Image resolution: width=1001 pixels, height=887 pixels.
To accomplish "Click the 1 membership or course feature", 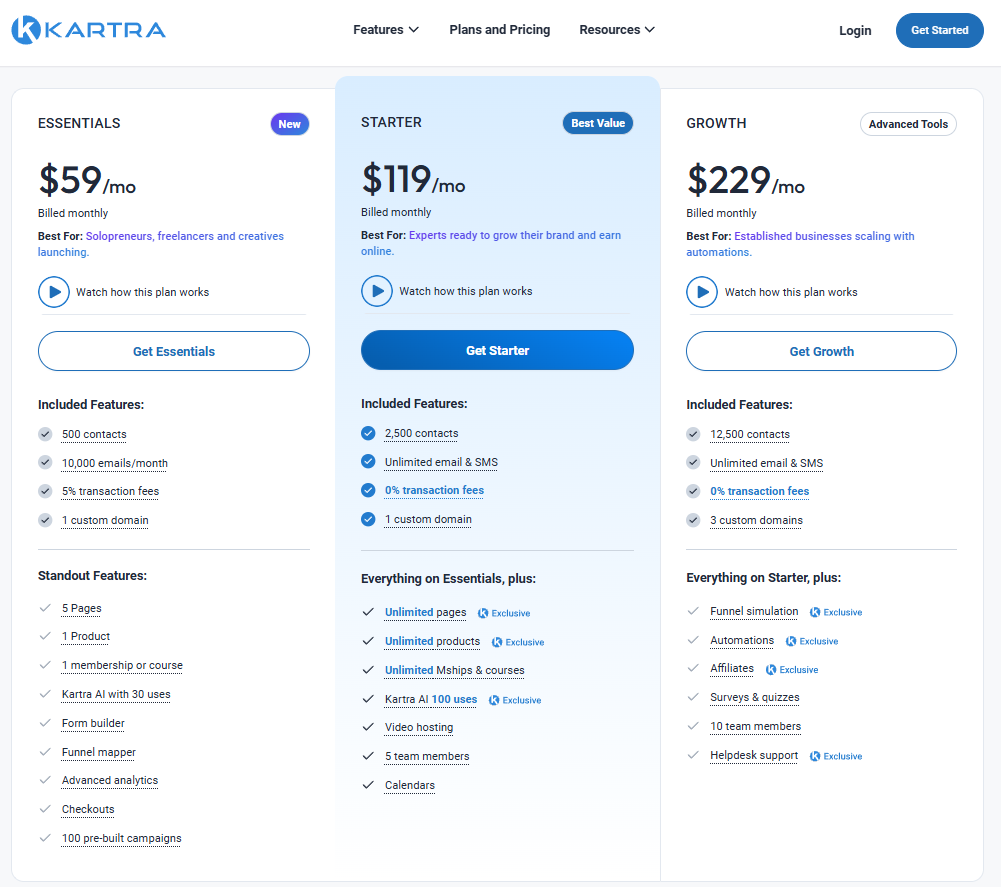I will (x=122, y=665).
